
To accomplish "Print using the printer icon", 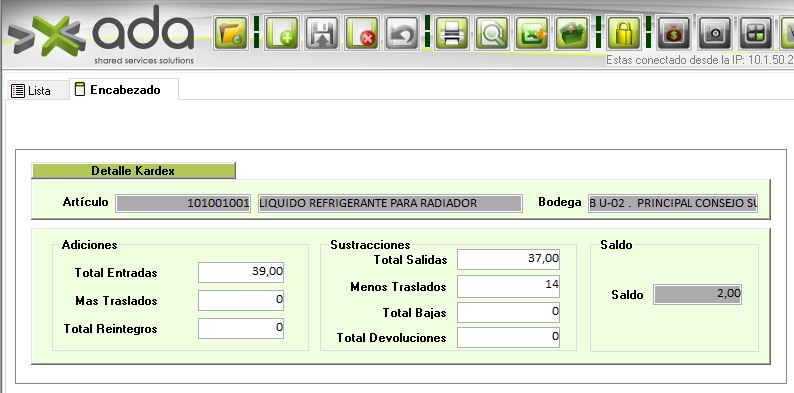I will [452, 33].
